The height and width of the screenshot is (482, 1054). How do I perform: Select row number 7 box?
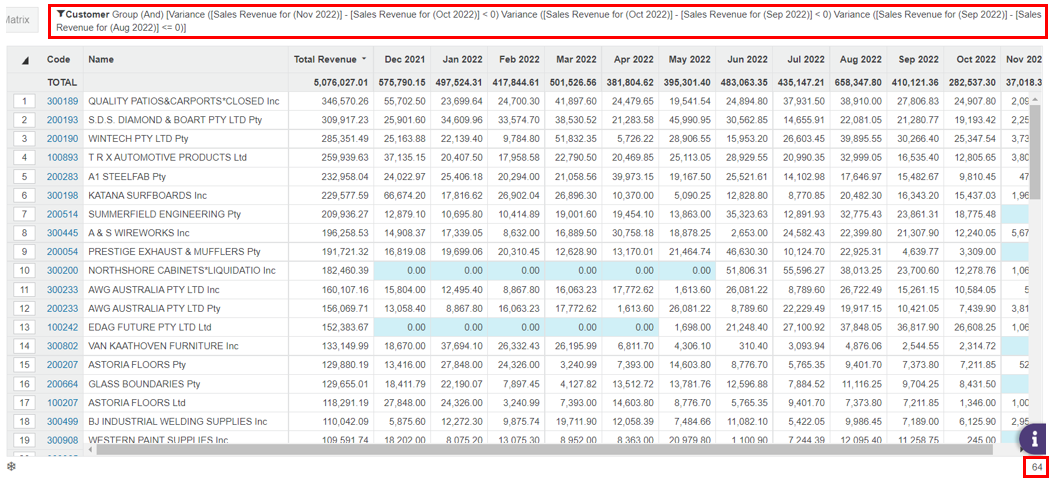24,214
